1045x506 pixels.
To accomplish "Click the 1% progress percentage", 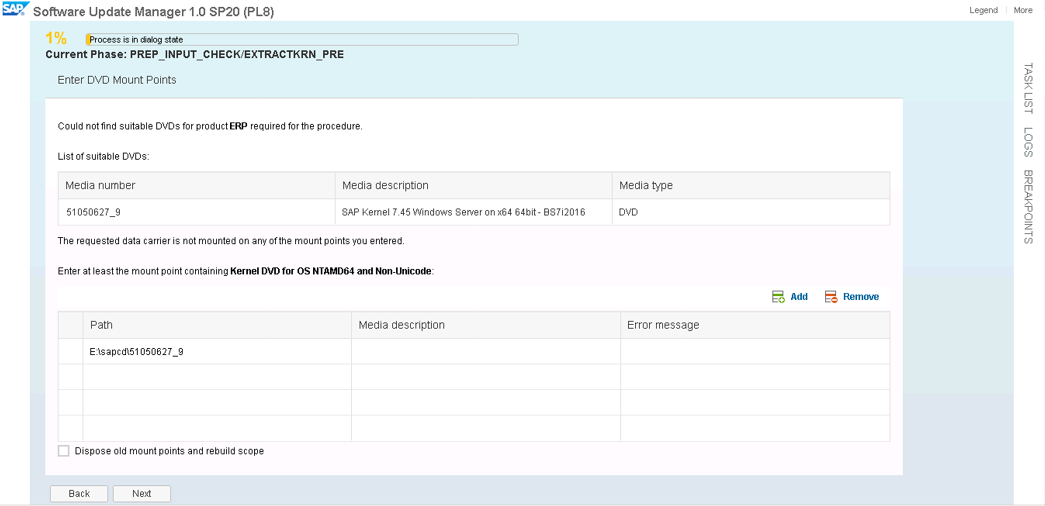I will (56, 38).
